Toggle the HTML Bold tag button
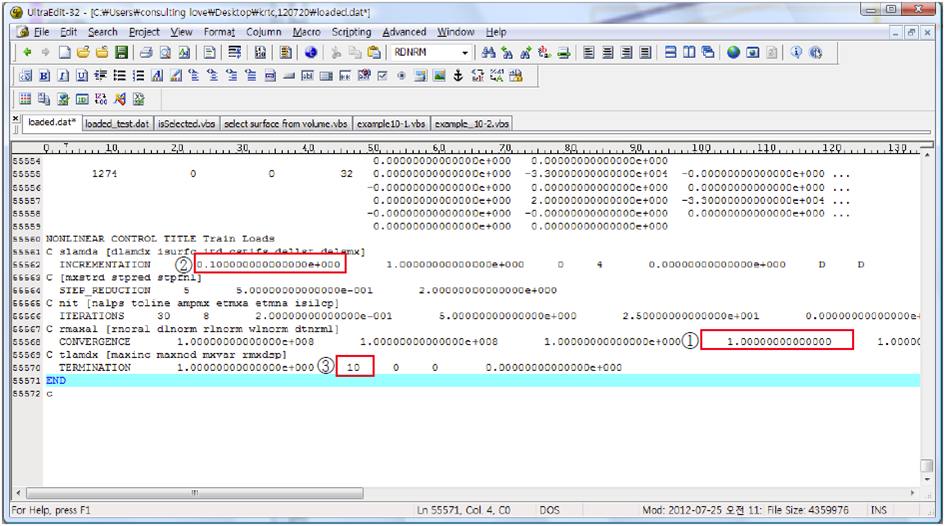 45,76
